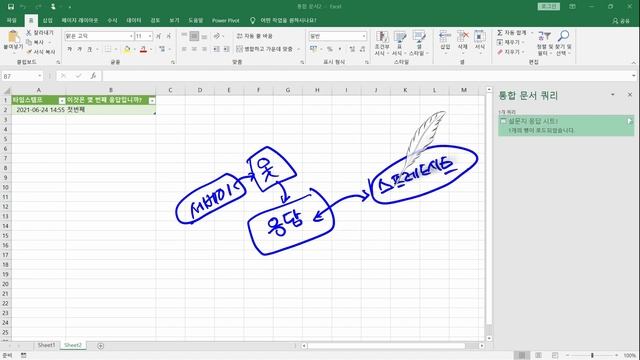Click the 잘라내기 (Cut) scissors icon

(x=29, y=33)
